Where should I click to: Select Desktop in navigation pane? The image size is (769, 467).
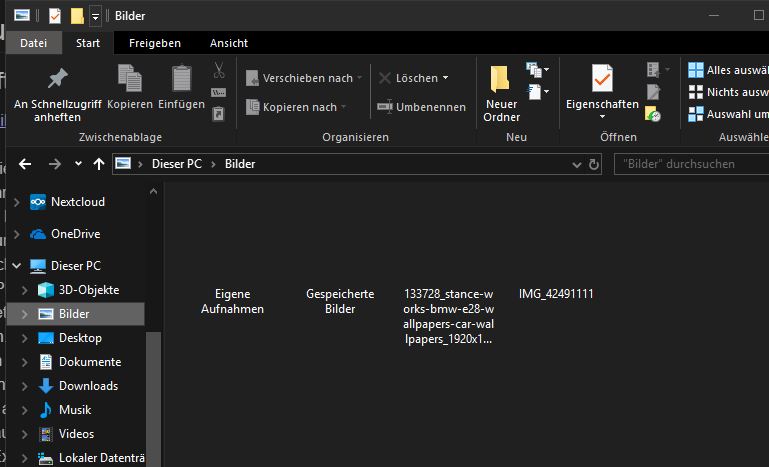pos(80,338)
